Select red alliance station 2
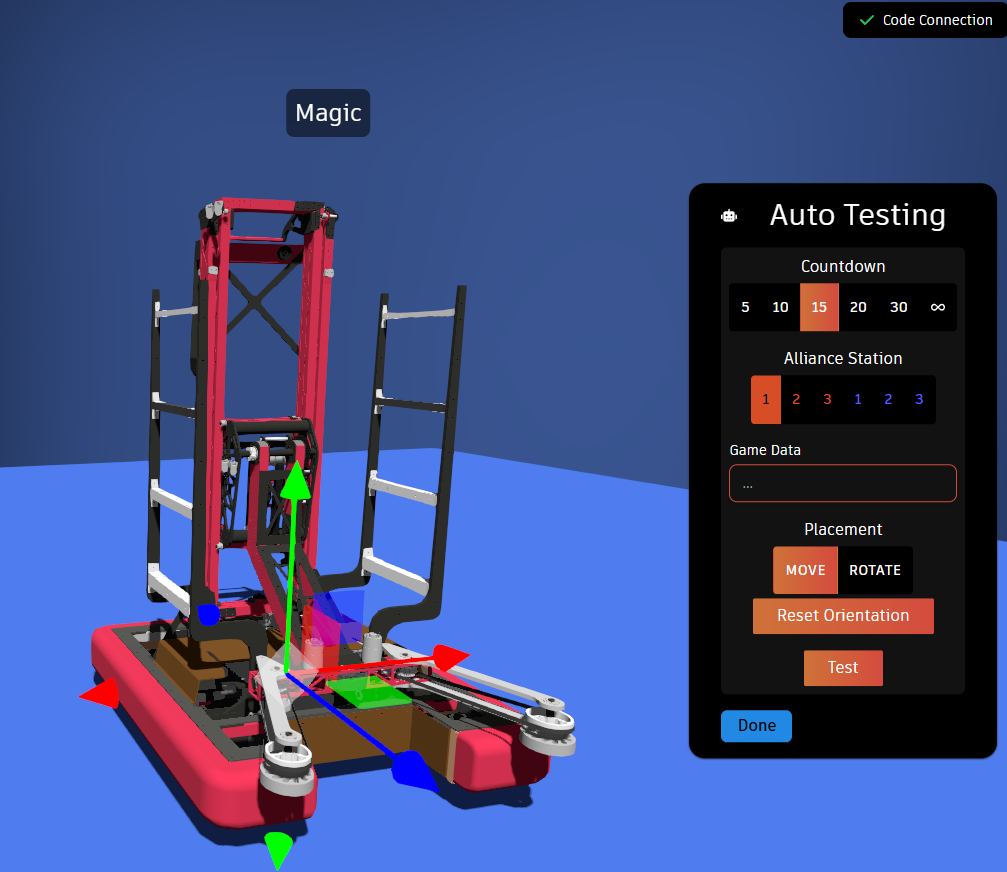 [796, 399]
